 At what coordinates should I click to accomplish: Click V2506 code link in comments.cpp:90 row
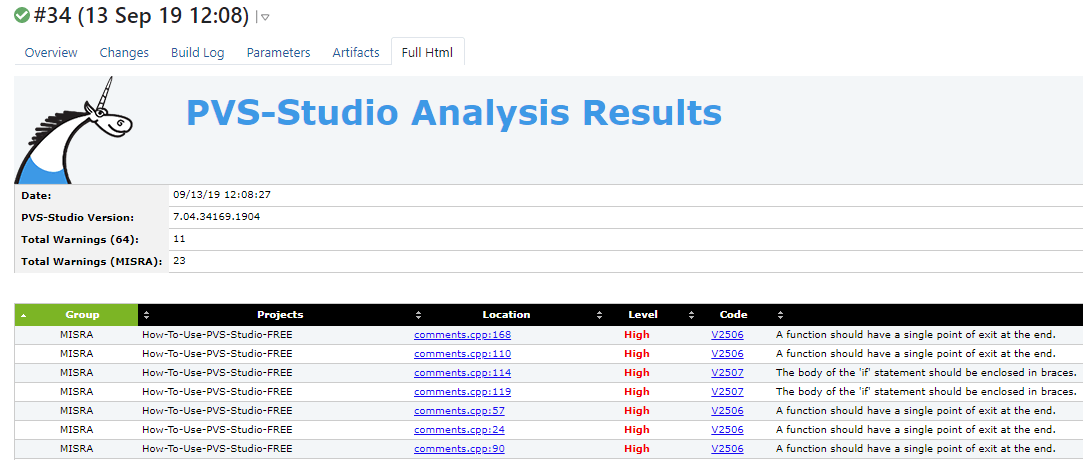[727, 449]
